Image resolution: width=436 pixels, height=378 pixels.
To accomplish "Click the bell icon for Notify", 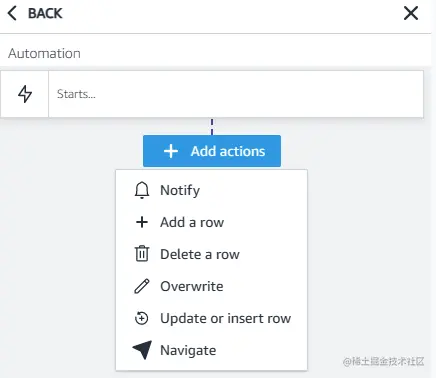I will [142, 190].
